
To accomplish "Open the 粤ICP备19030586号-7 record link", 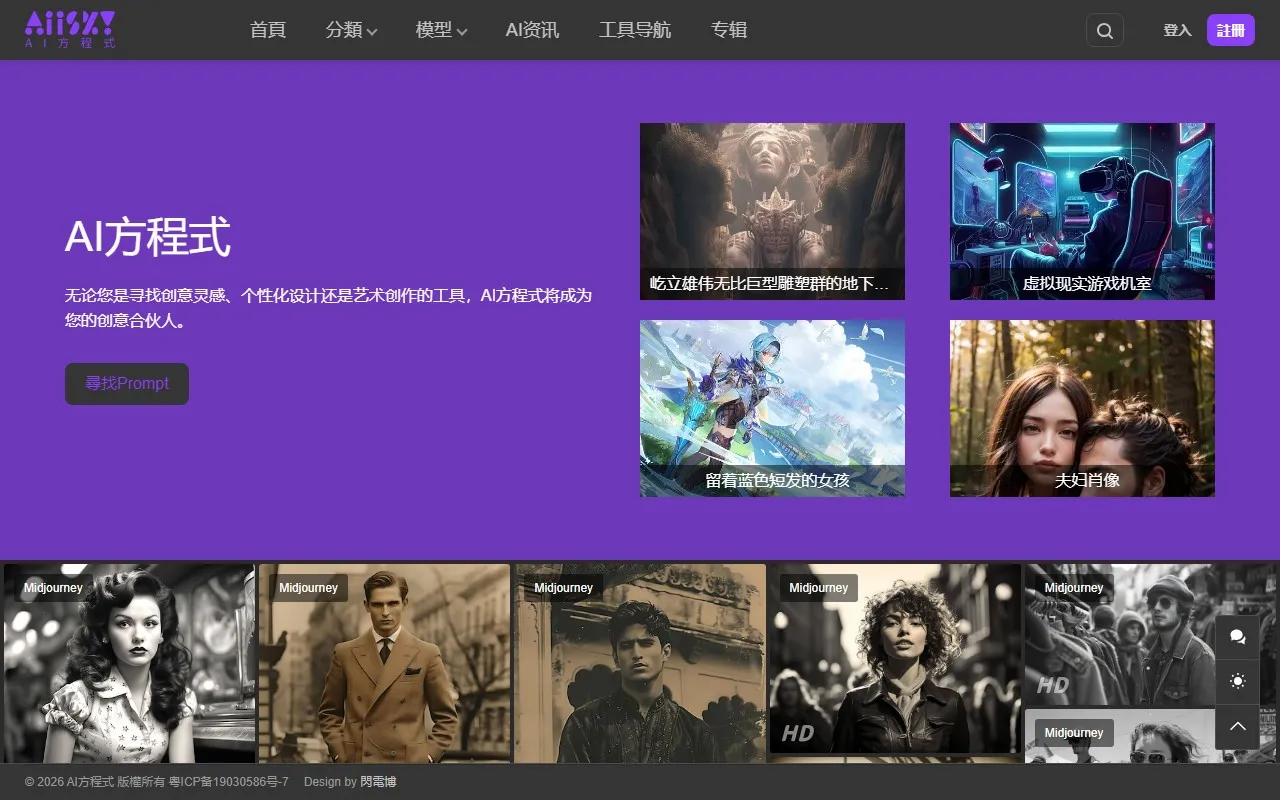I will [230, 781].
